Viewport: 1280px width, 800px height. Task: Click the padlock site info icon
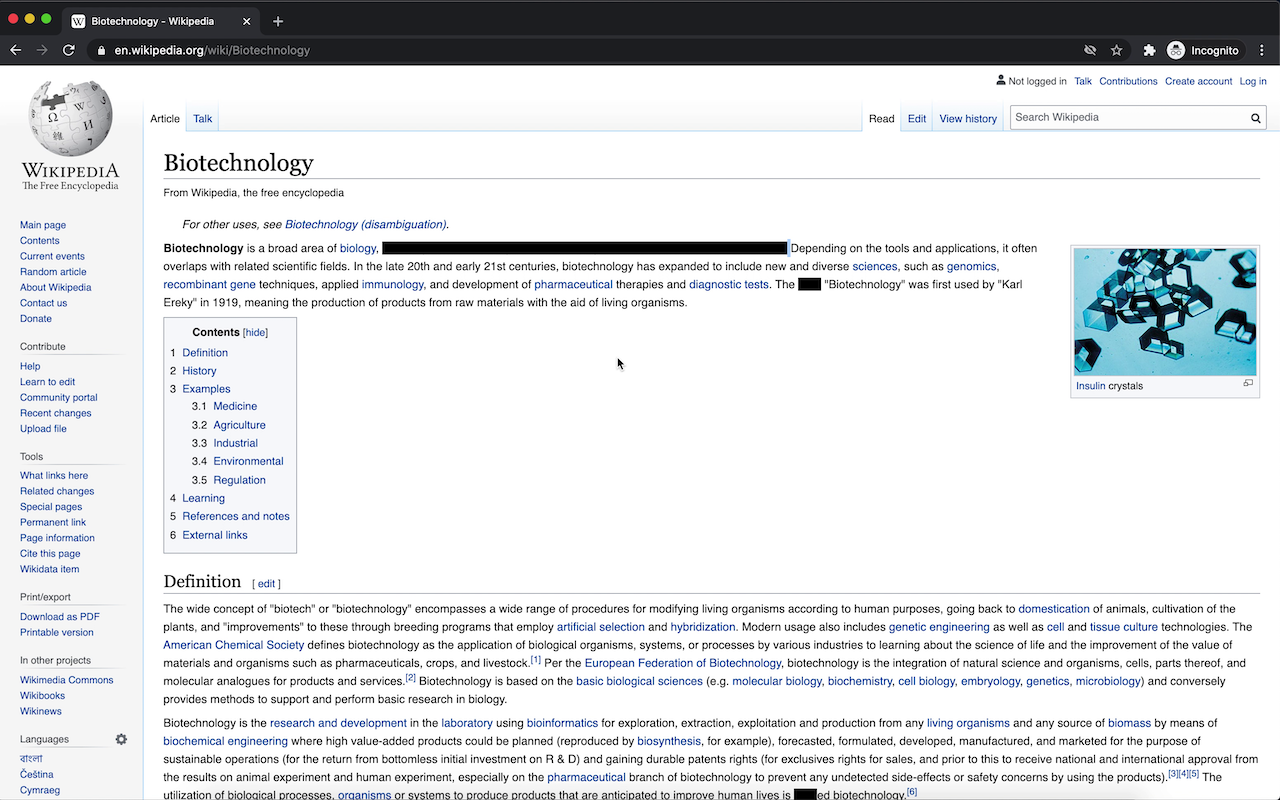(x=101, y=50)
